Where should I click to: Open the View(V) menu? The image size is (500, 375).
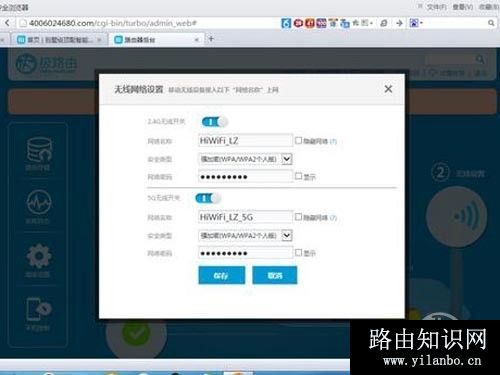462,7
